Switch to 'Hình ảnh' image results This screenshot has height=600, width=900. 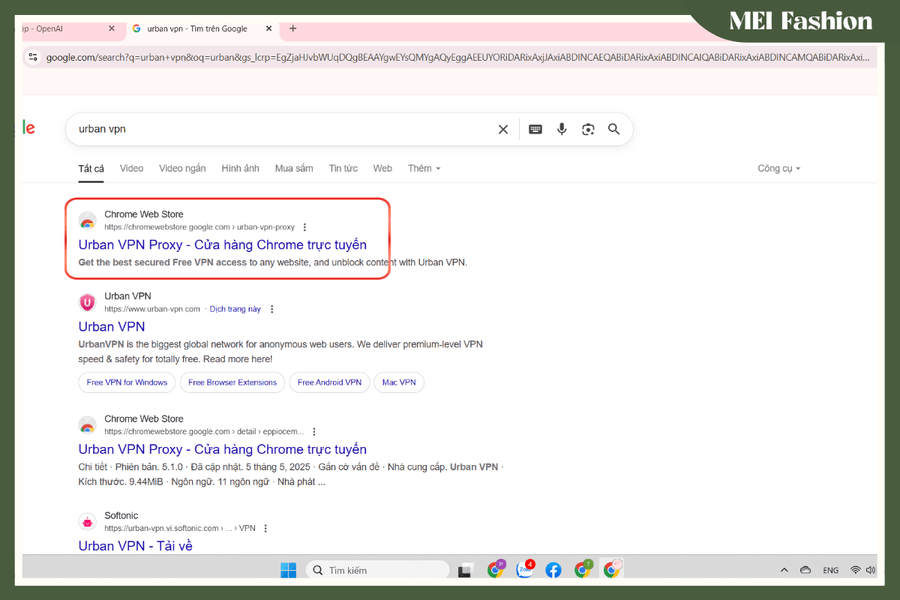click(x=240, y=168)
